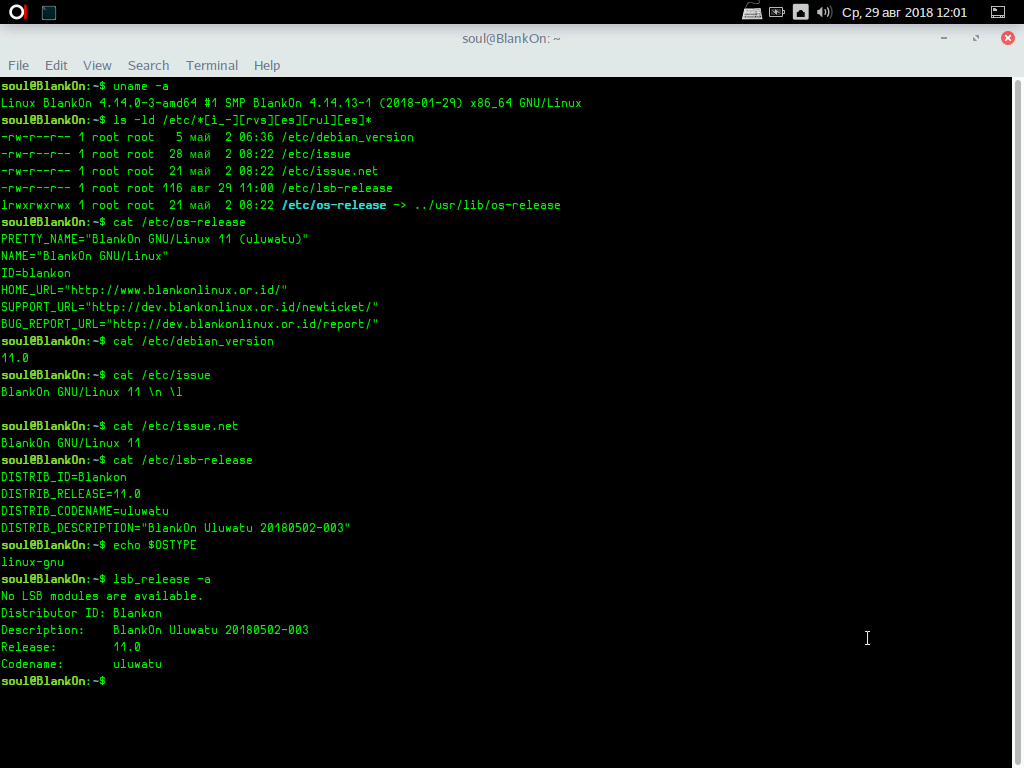The width and height of the screenshot is (1024, 768).
Task: Open the Help menu
Action: click(x=266, y=65)
